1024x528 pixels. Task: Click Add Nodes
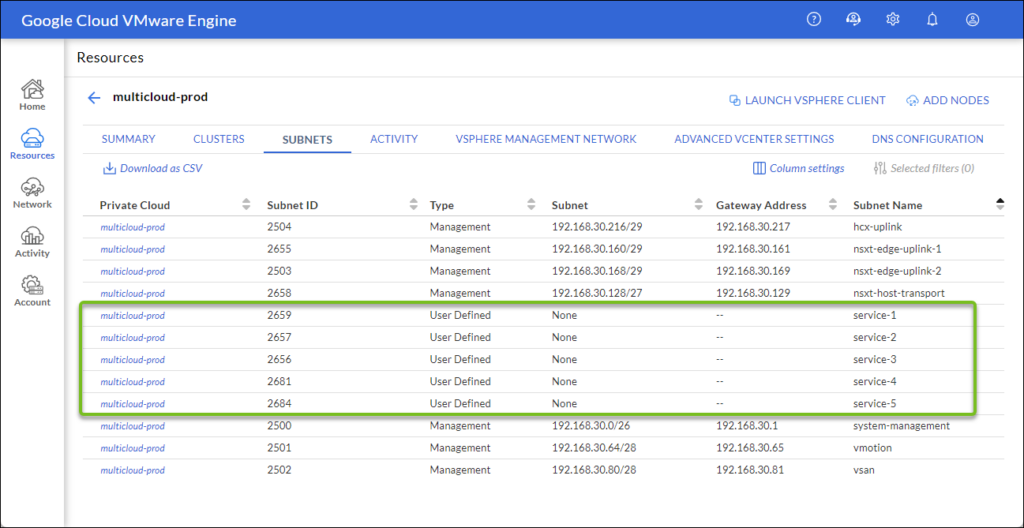[948, 101]
